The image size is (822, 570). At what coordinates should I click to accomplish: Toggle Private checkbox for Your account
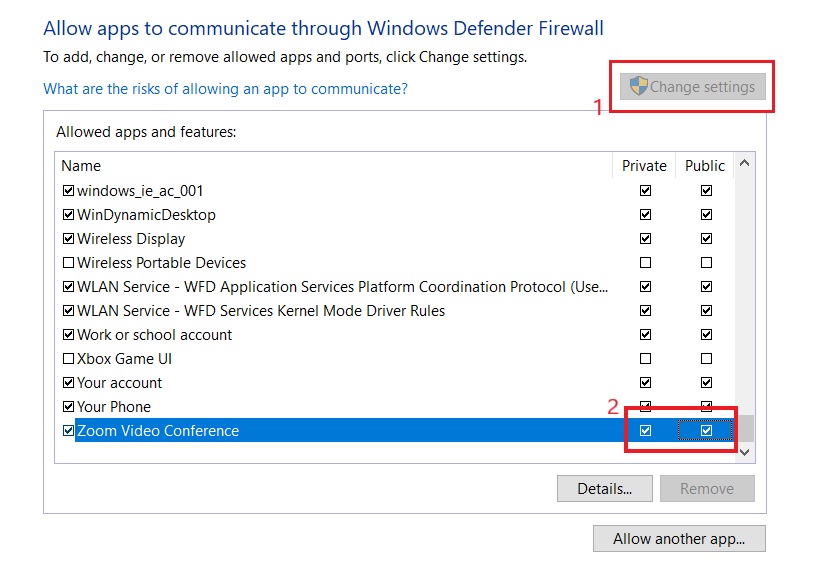click(645, 382)
